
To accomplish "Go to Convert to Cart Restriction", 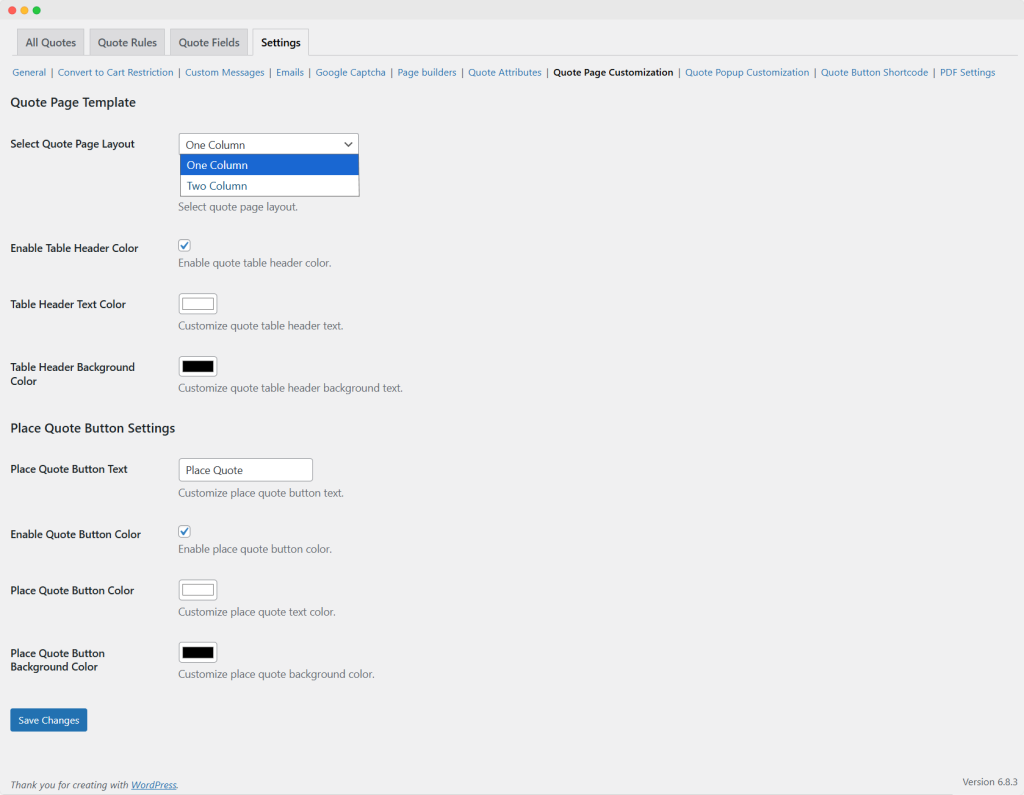I will (115, 73).
